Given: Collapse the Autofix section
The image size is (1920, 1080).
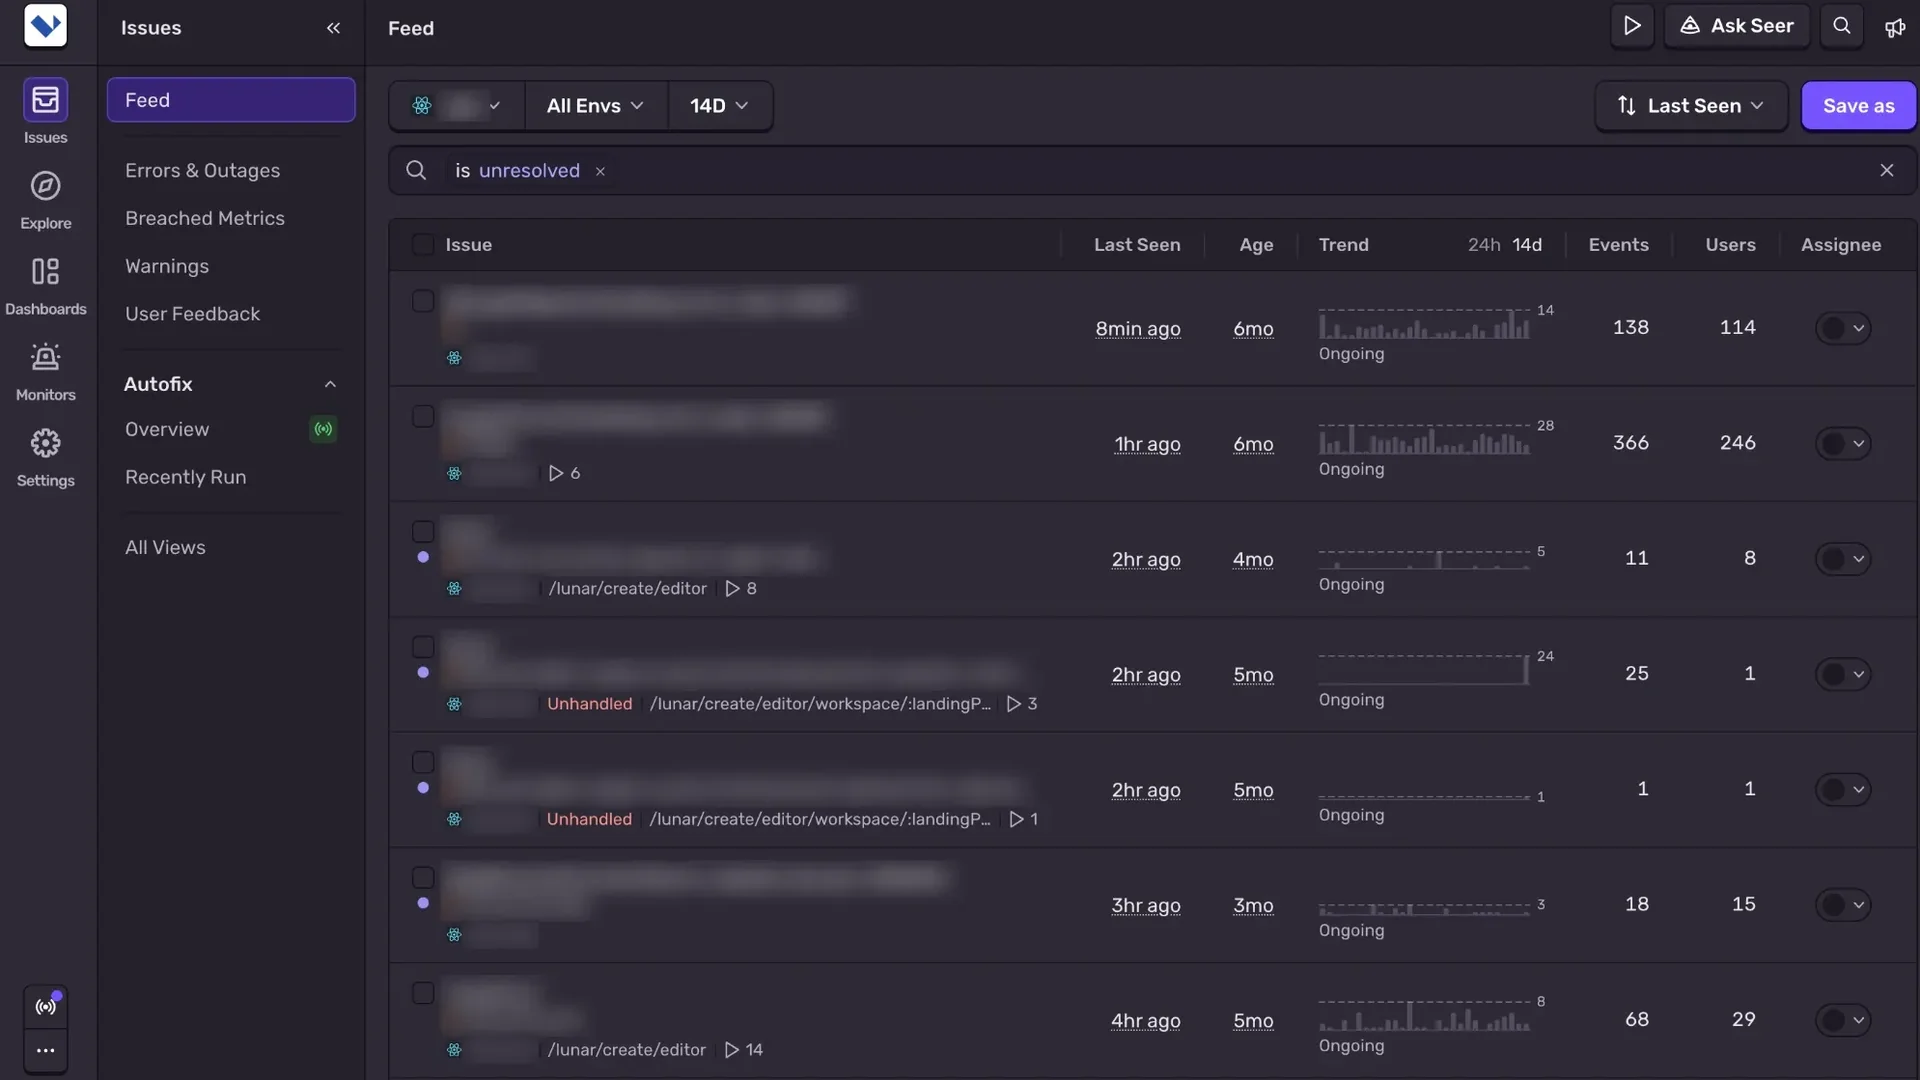Looking at the screenshot, I should click(330, 384).
